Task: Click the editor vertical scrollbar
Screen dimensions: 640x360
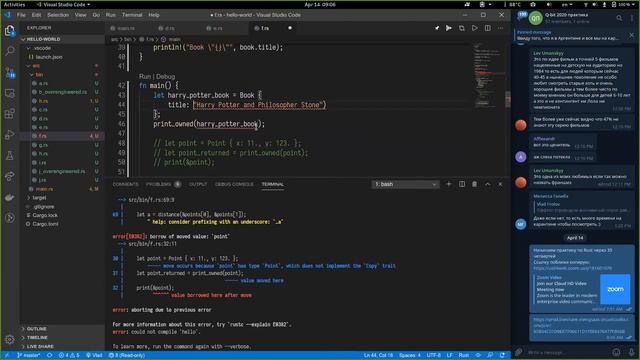Action: pos(508,100)
